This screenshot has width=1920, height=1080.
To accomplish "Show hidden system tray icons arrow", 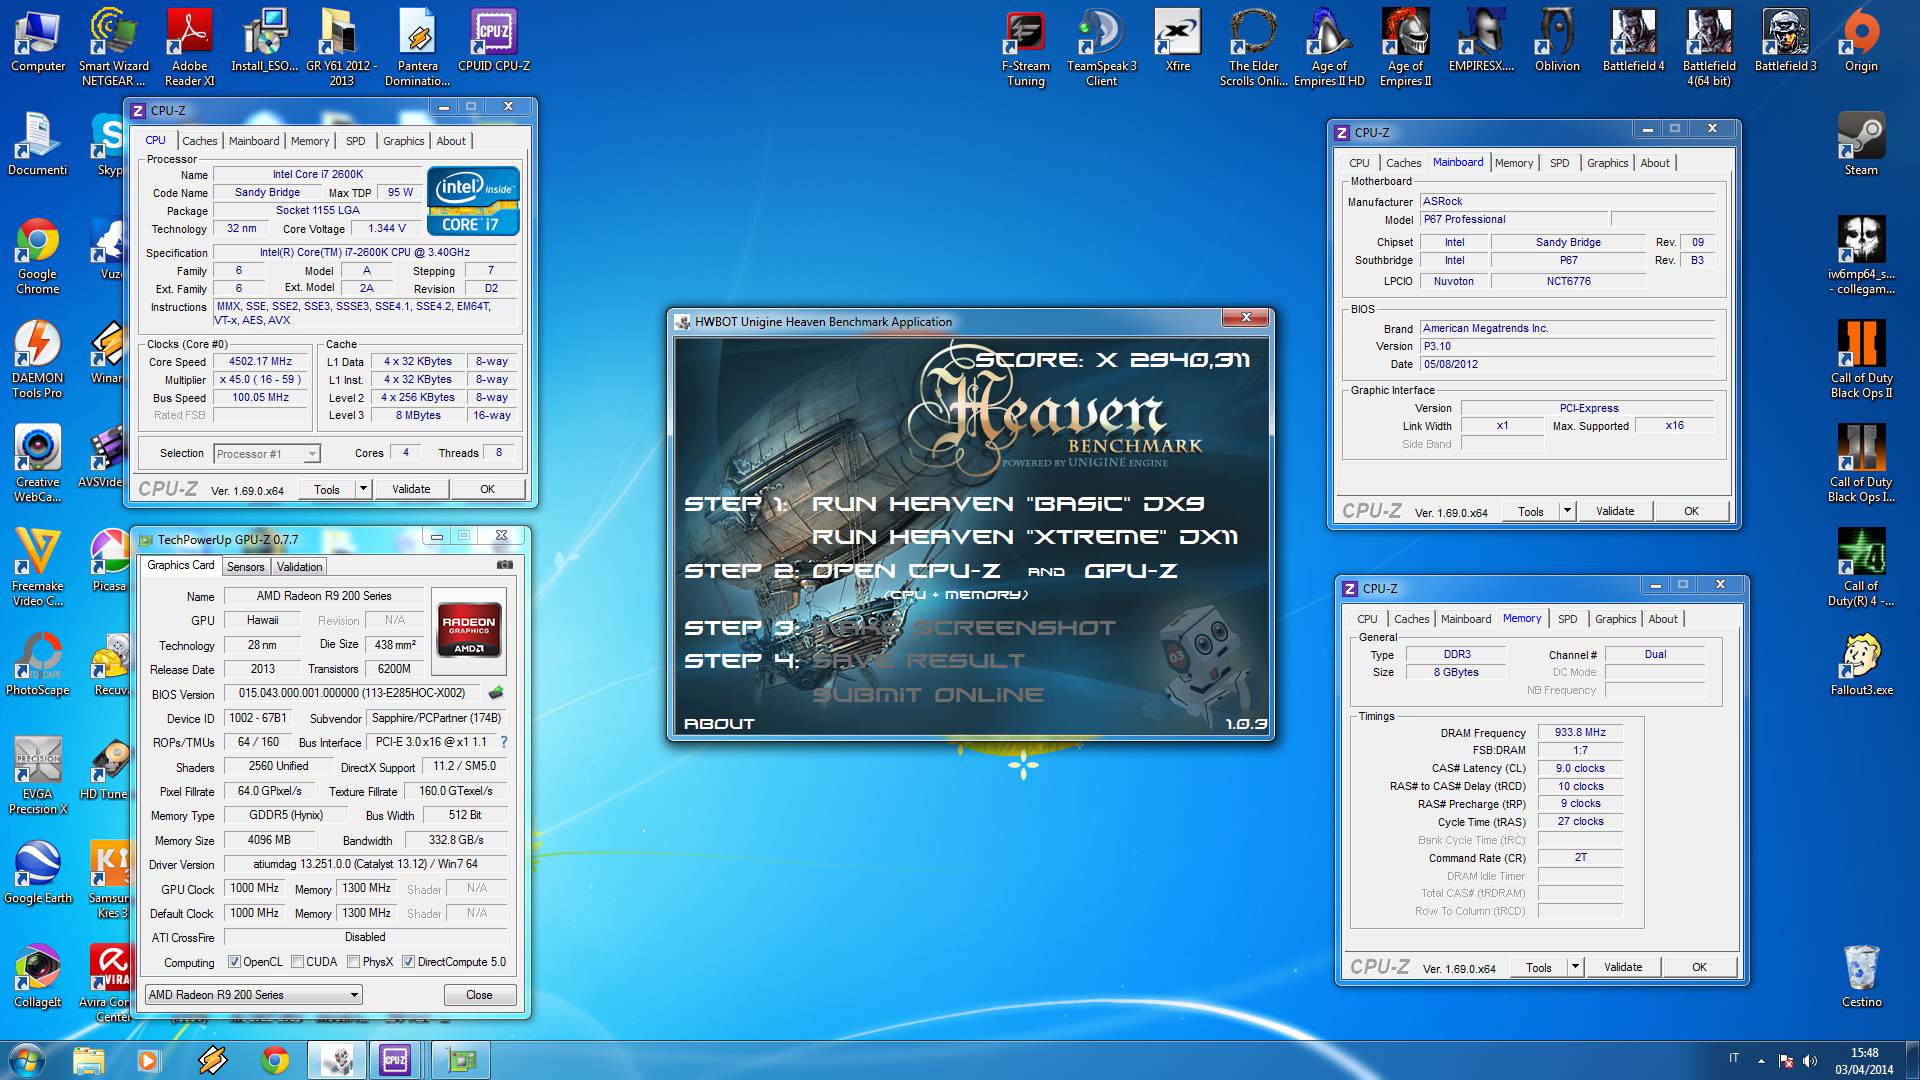I will click(1761, 1061).
